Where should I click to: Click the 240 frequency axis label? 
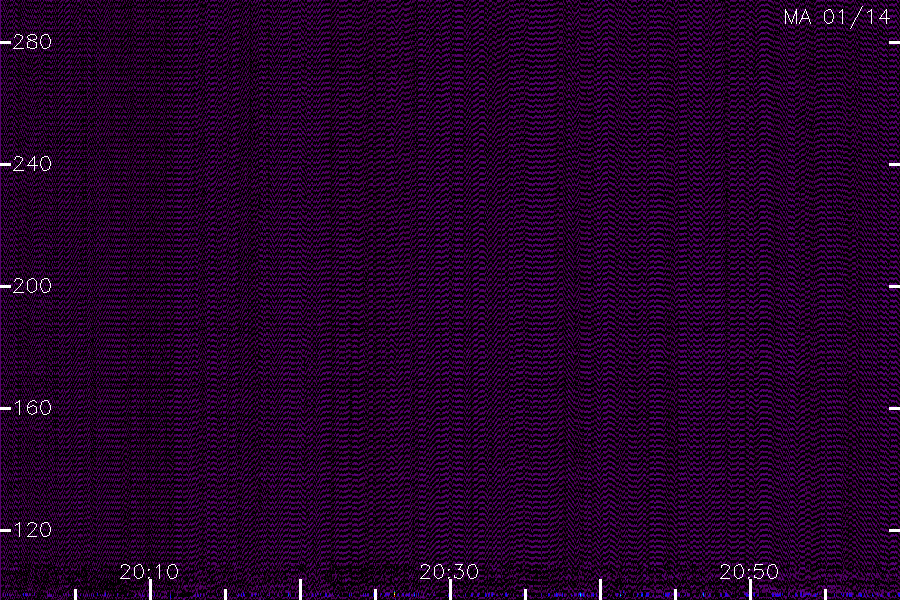coord(32,164)
